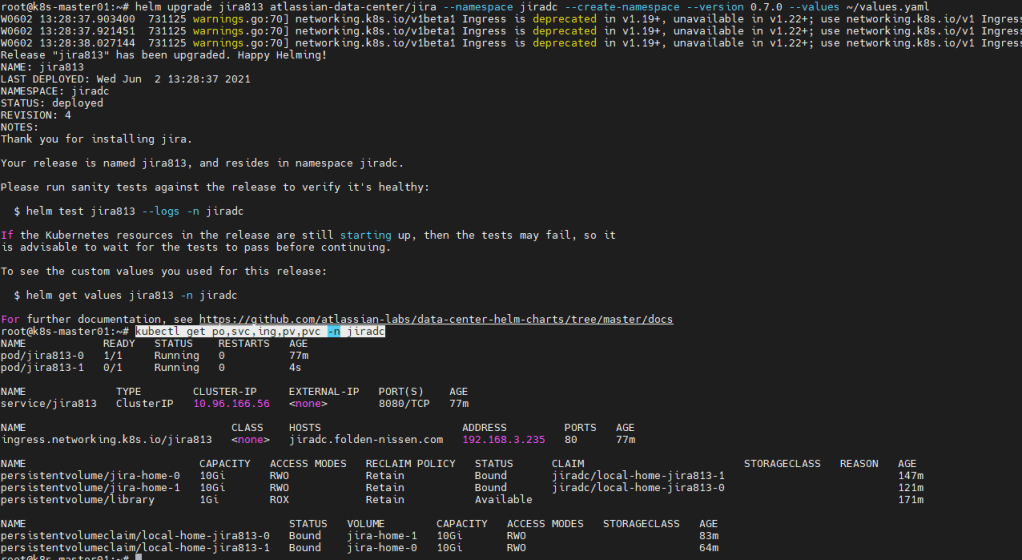
Task: Click the highlighted kubectl get command
Action: coord(260,331)
